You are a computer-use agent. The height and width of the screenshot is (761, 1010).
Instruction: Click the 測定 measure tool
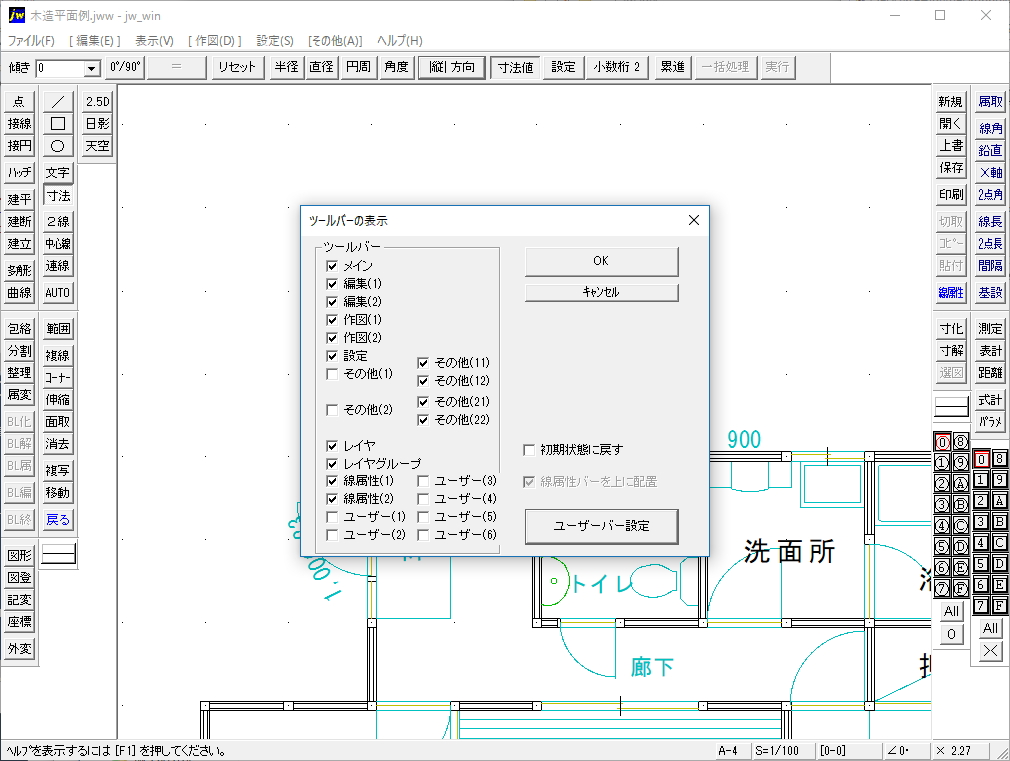pos(990,329)
